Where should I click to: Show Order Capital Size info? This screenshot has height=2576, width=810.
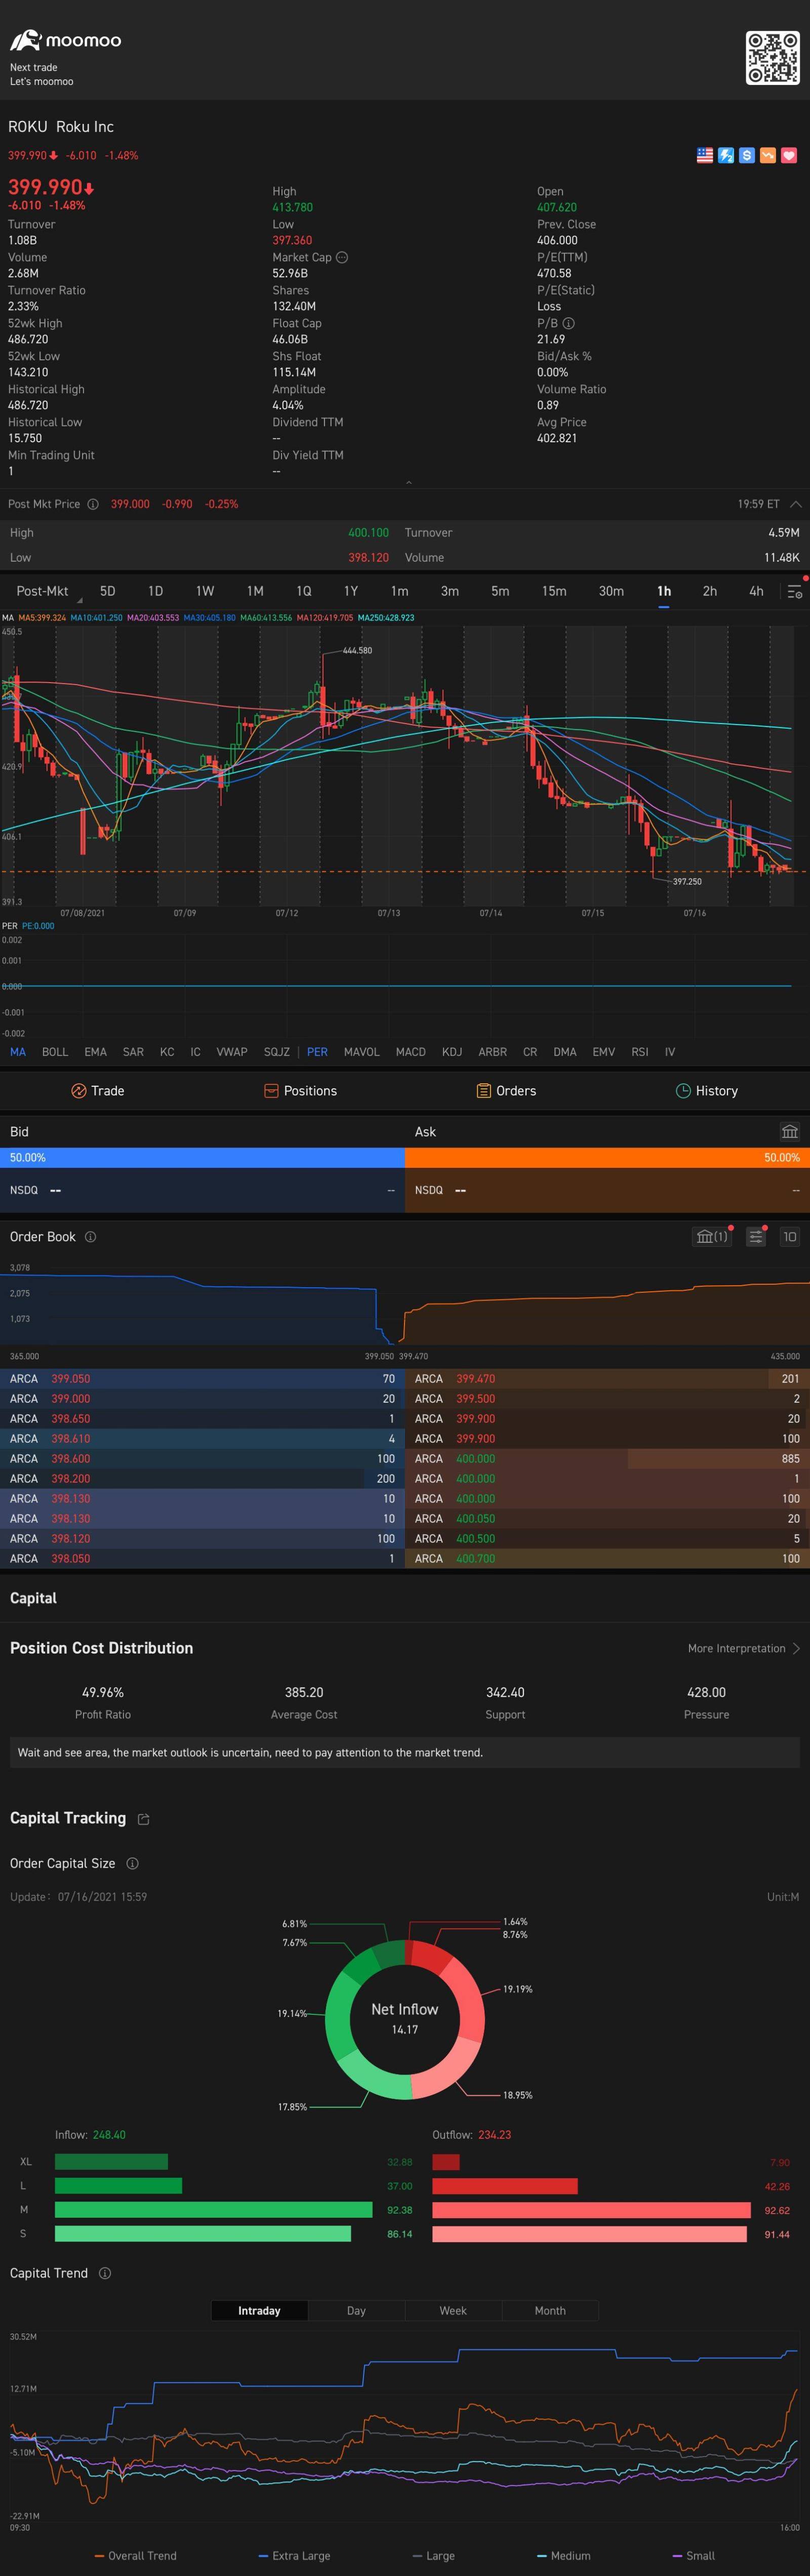click(x=133, y=1864)
